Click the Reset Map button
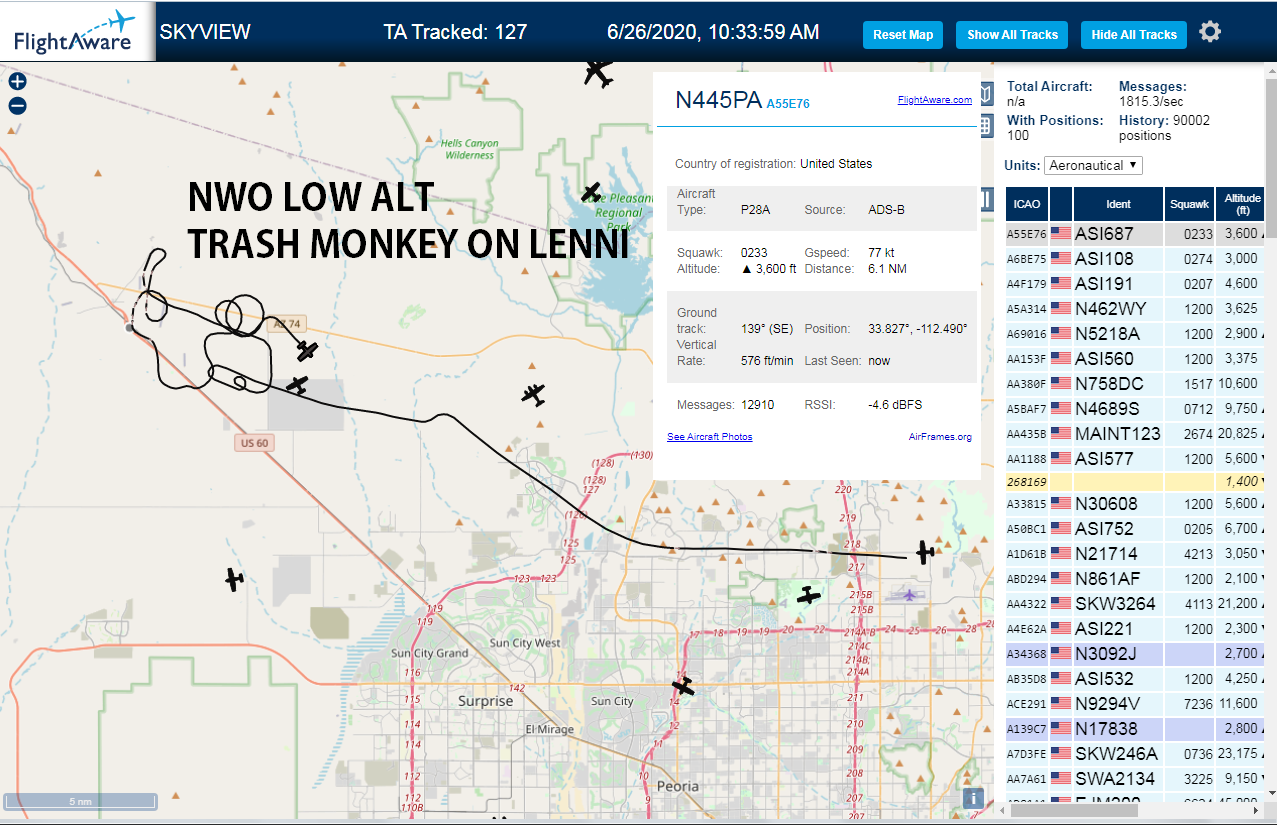Viewport: 1277px width, 825px height. point(903,34)
